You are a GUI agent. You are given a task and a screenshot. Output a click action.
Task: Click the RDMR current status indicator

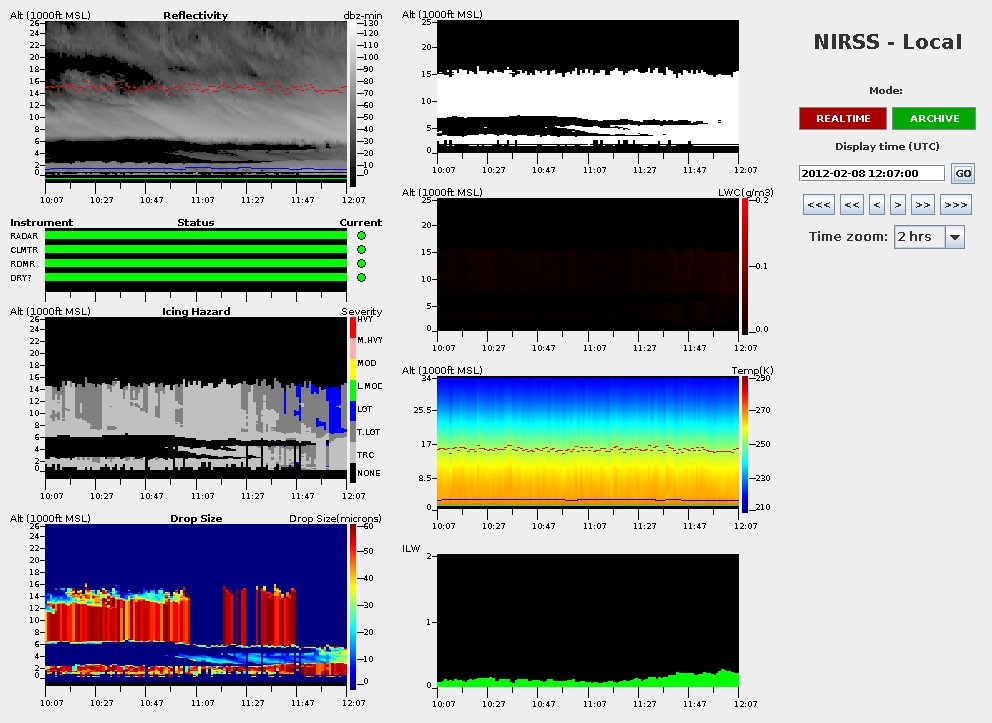coord(361,264)
